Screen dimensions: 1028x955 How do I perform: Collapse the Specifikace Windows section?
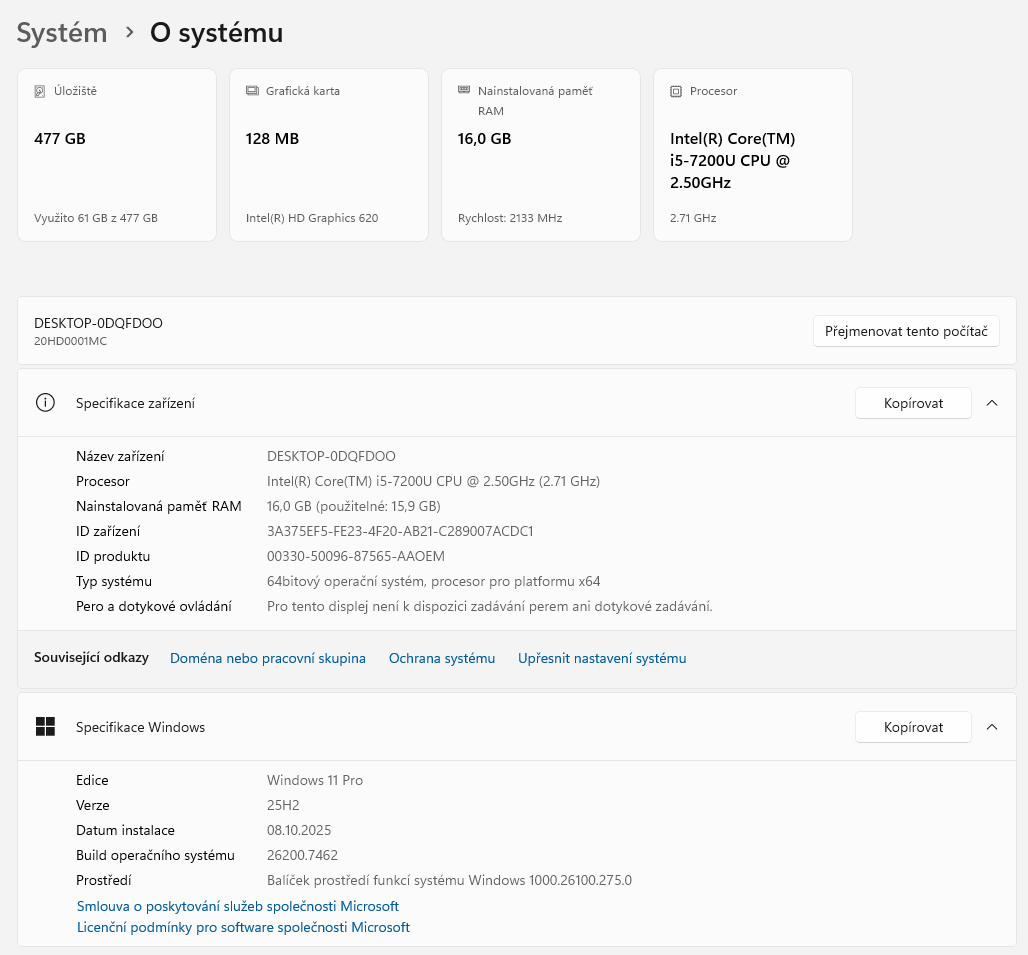click(x=992, y=727)
